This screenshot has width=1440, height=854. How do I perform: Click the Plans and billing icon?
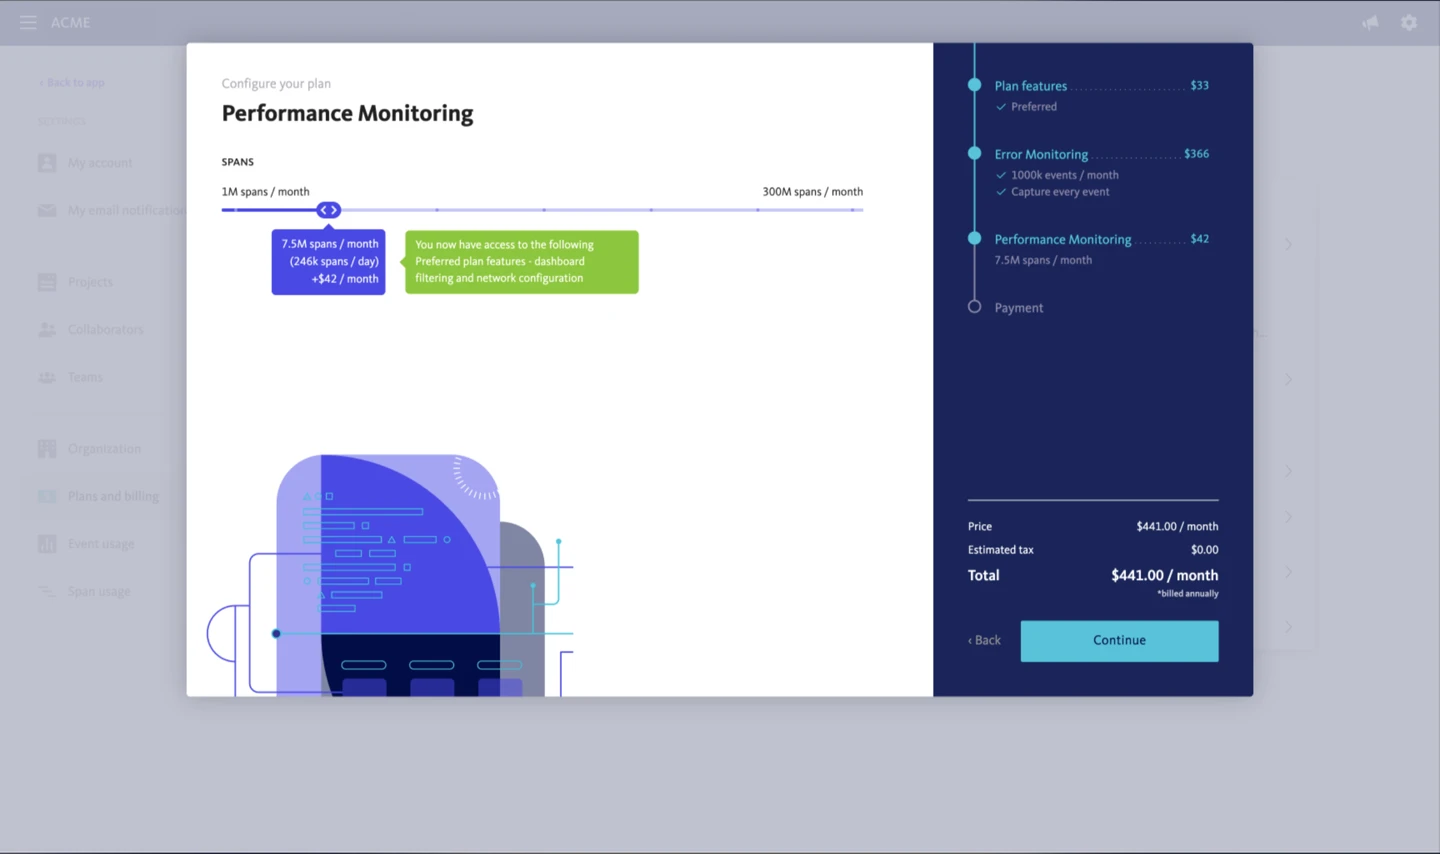point(47,496)
